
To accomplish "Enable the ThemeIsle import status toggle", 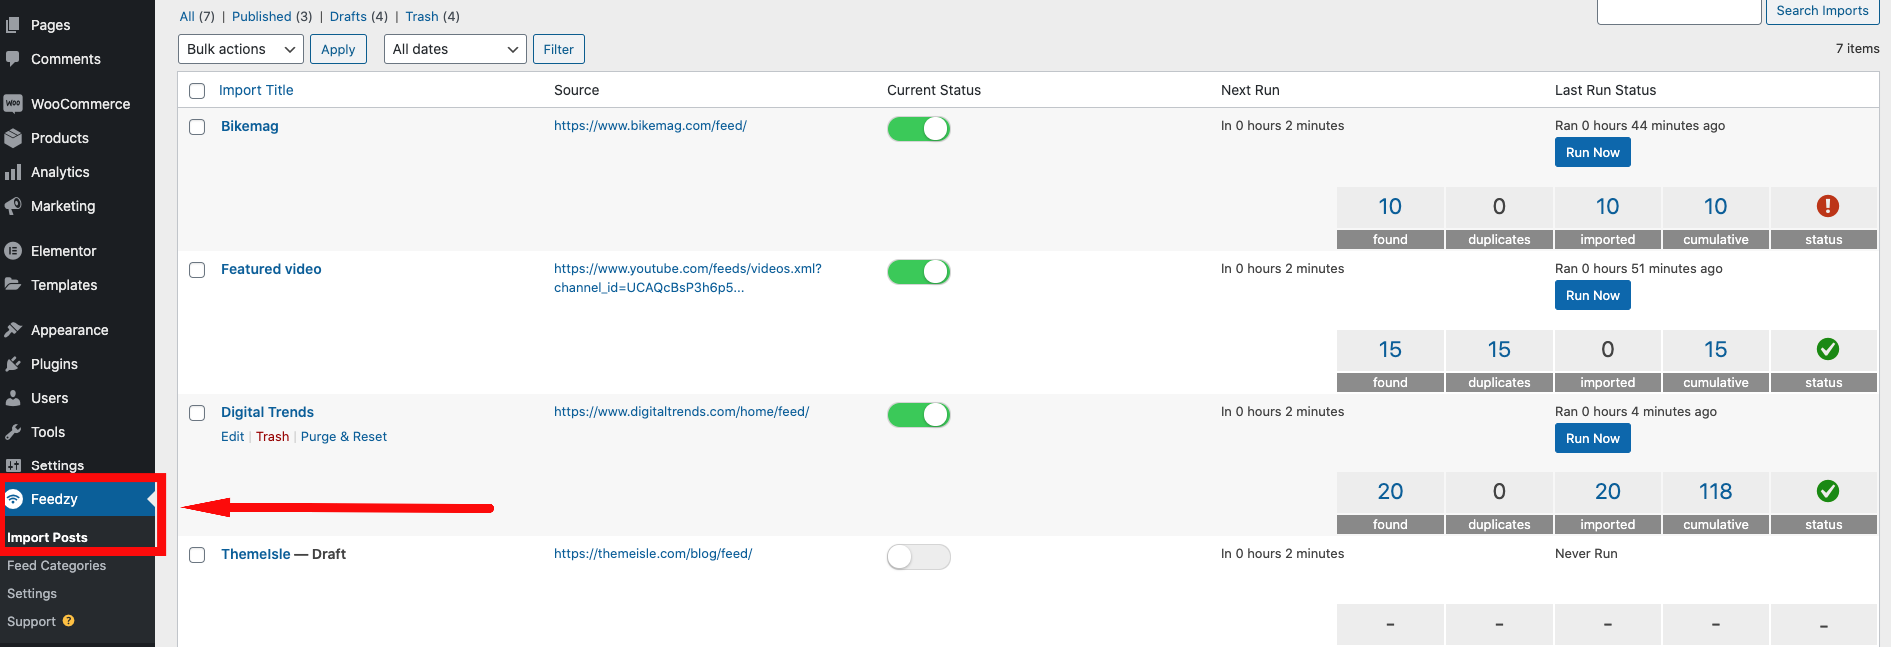I will coord(918,557).
